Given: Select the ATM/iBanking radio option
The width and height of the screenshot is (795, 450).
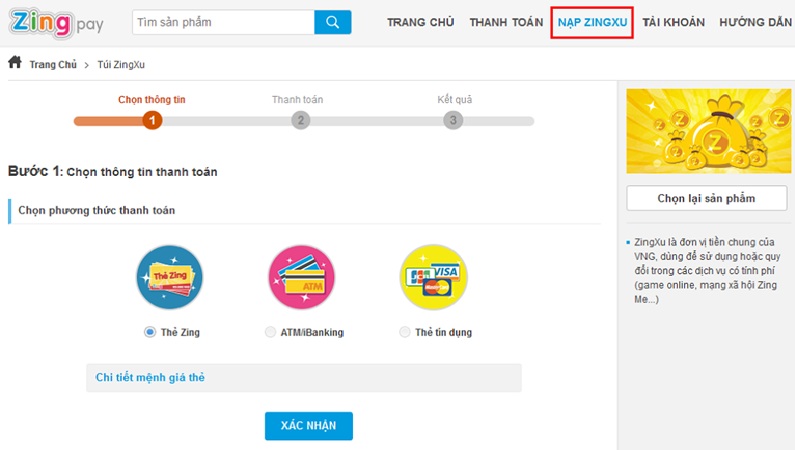Looking at the screenshot, I should (271, 332).
